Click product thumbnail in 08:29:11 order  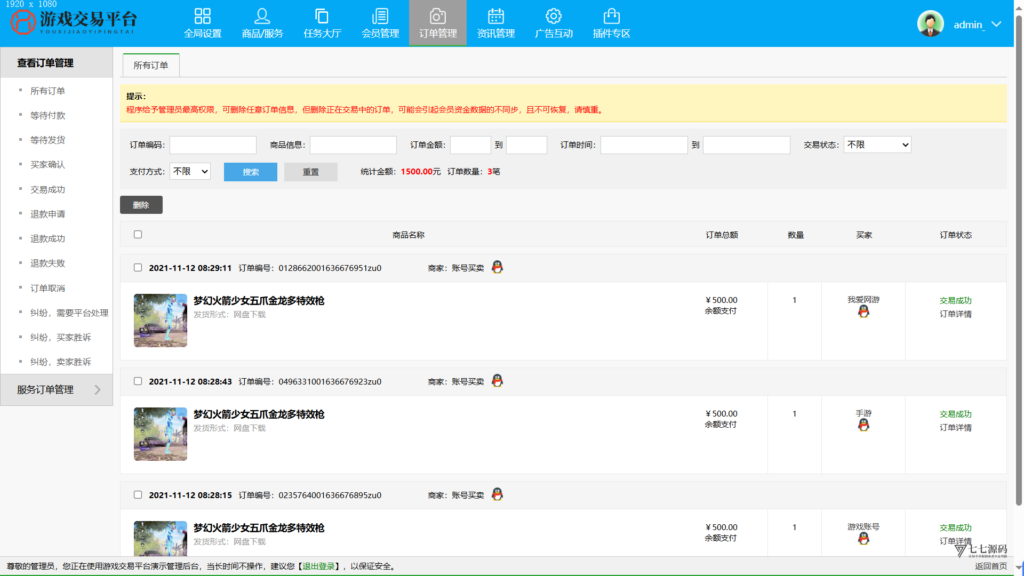(x=161, y=321)
